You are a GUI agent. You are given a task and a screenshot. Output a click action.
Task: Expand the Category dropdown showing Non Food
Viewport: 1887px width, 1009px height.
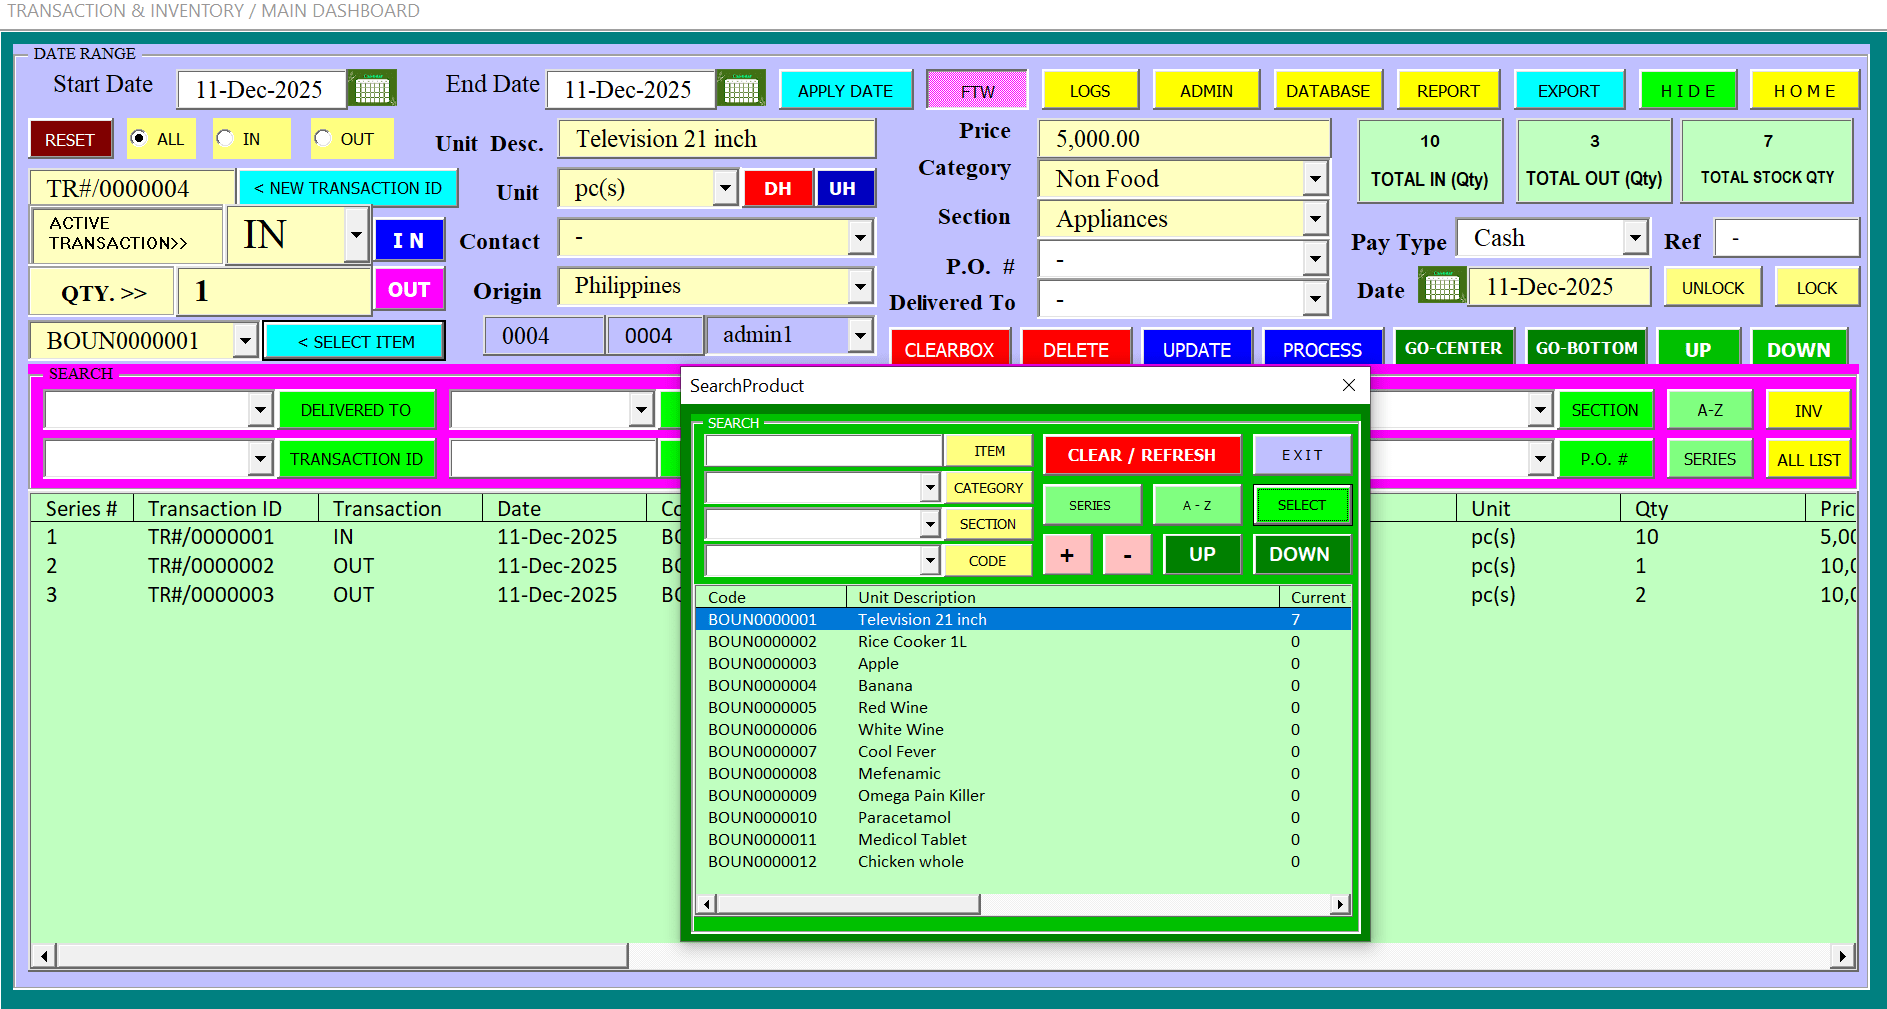tap(1315, 179)
